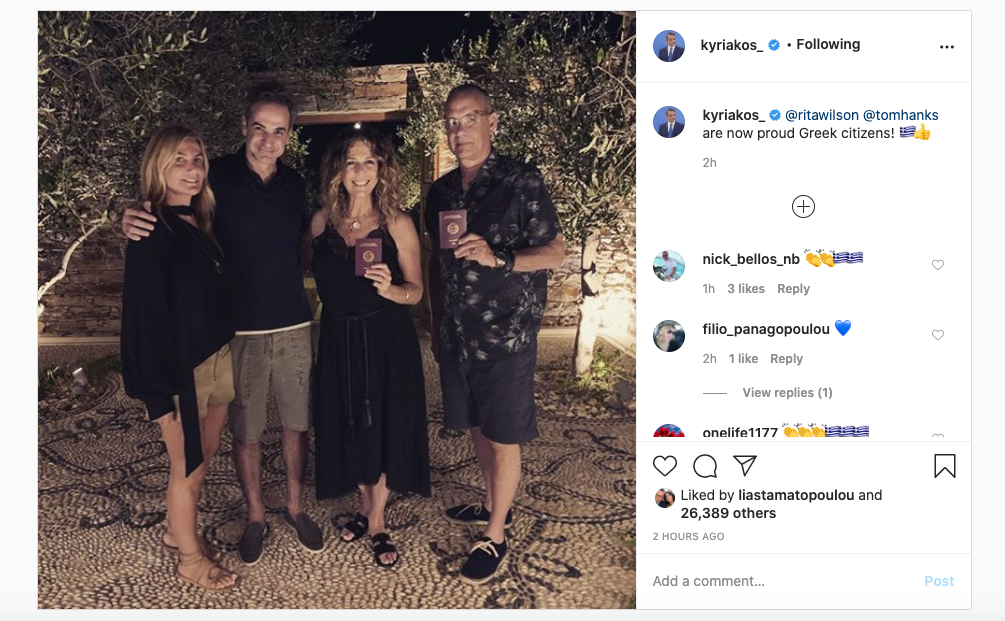Like filio_panagopoulou's comment
1005x621 pixels.
tap(938, 335)
